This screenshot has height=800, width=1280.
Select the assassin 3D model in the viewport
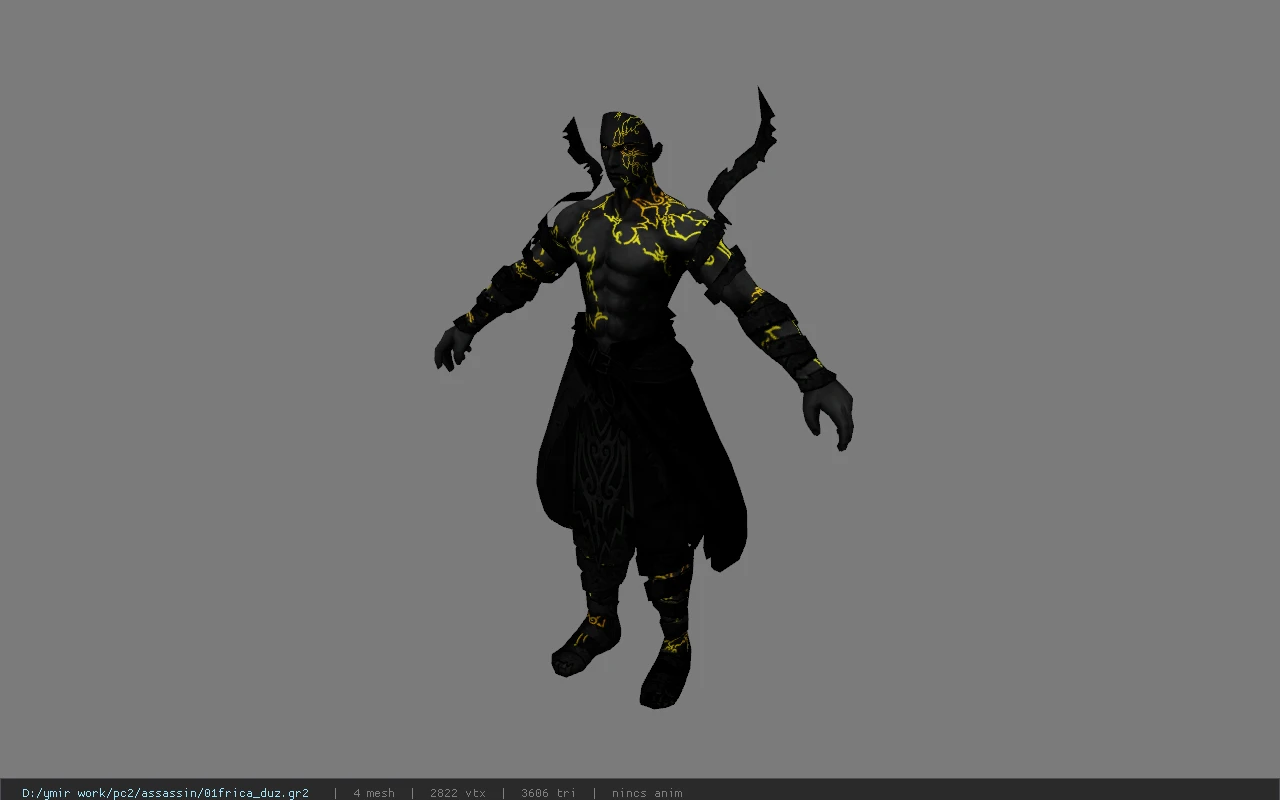[643, 398]
